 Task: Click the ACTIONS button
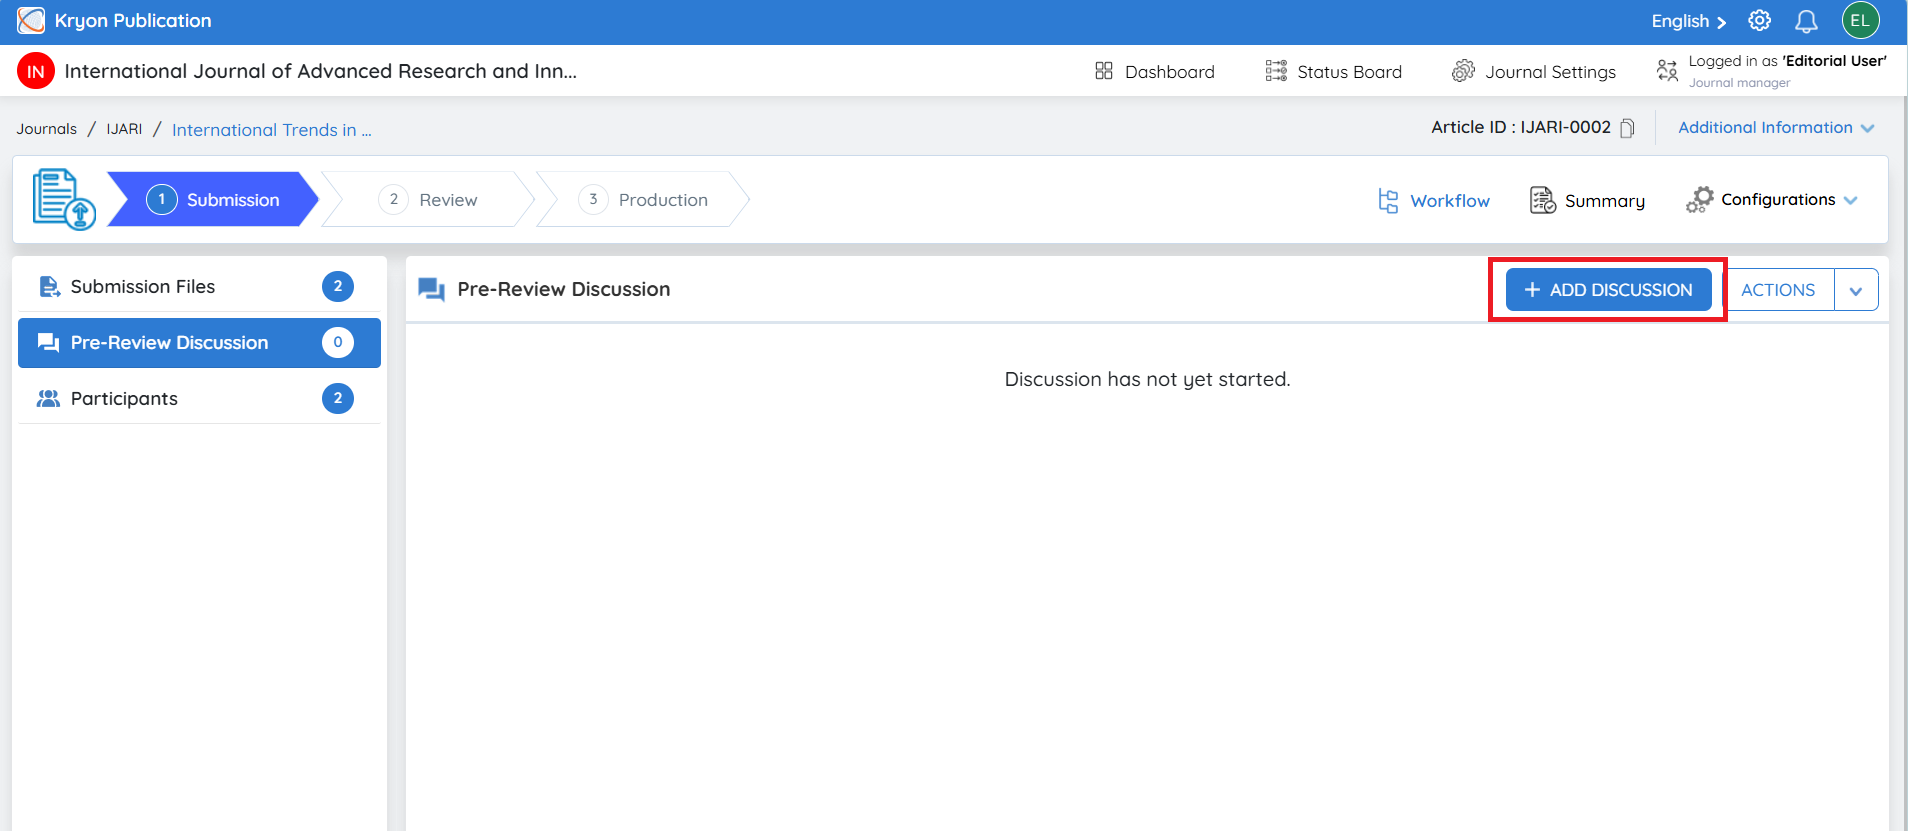click(1778, 290)
